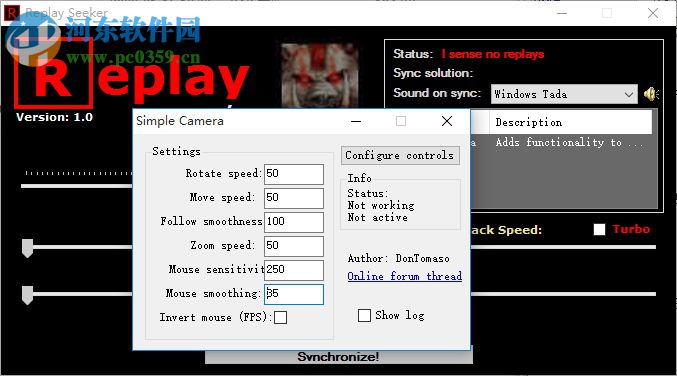
Task: Click the 'Author: DonTomaso' text
Action: (x=399, y=258)
